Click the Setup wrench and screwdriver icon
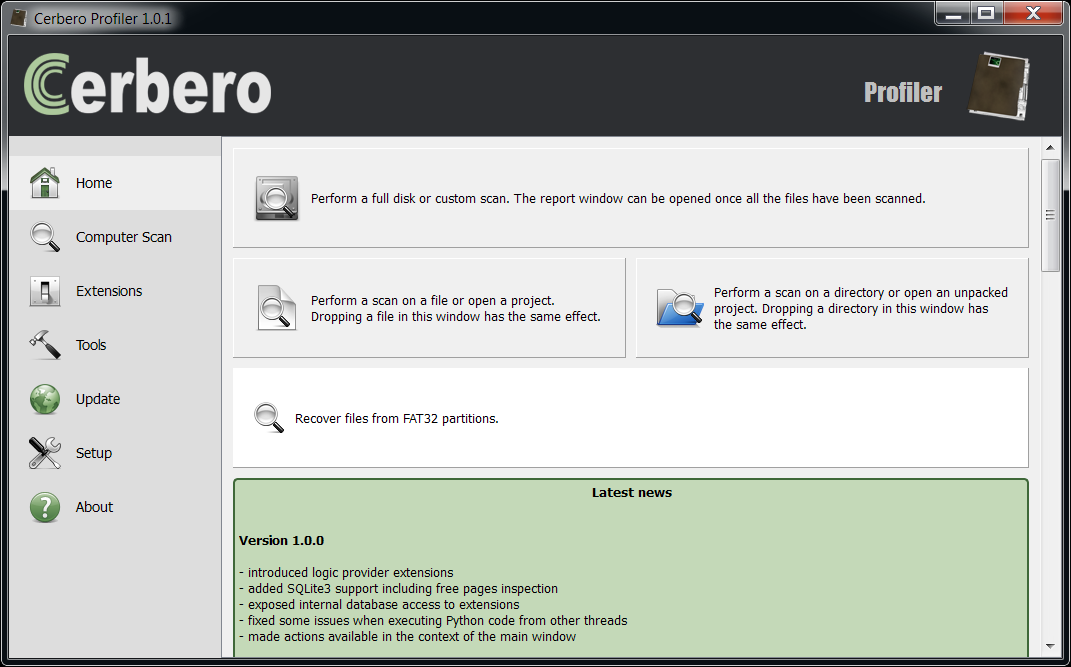Image resolution: width=1071 pixels, height=667 pixels. coord(45,453)
